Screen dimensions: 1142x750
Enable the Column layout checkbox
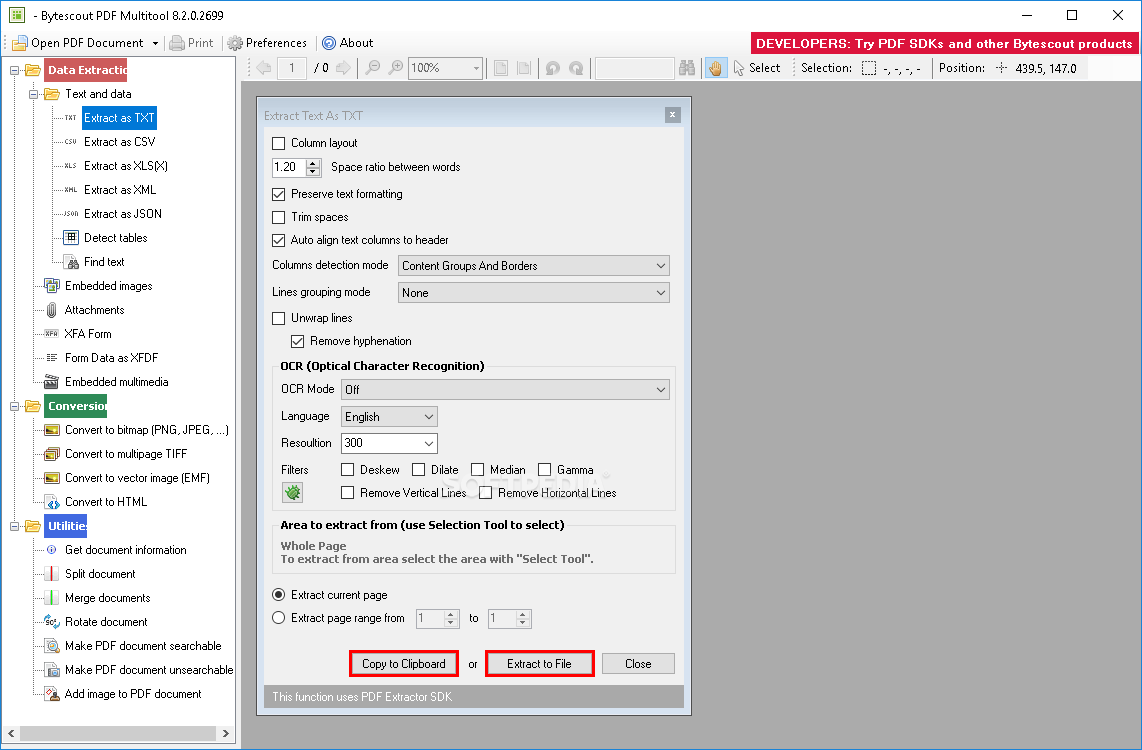click(x=278, y=143)
